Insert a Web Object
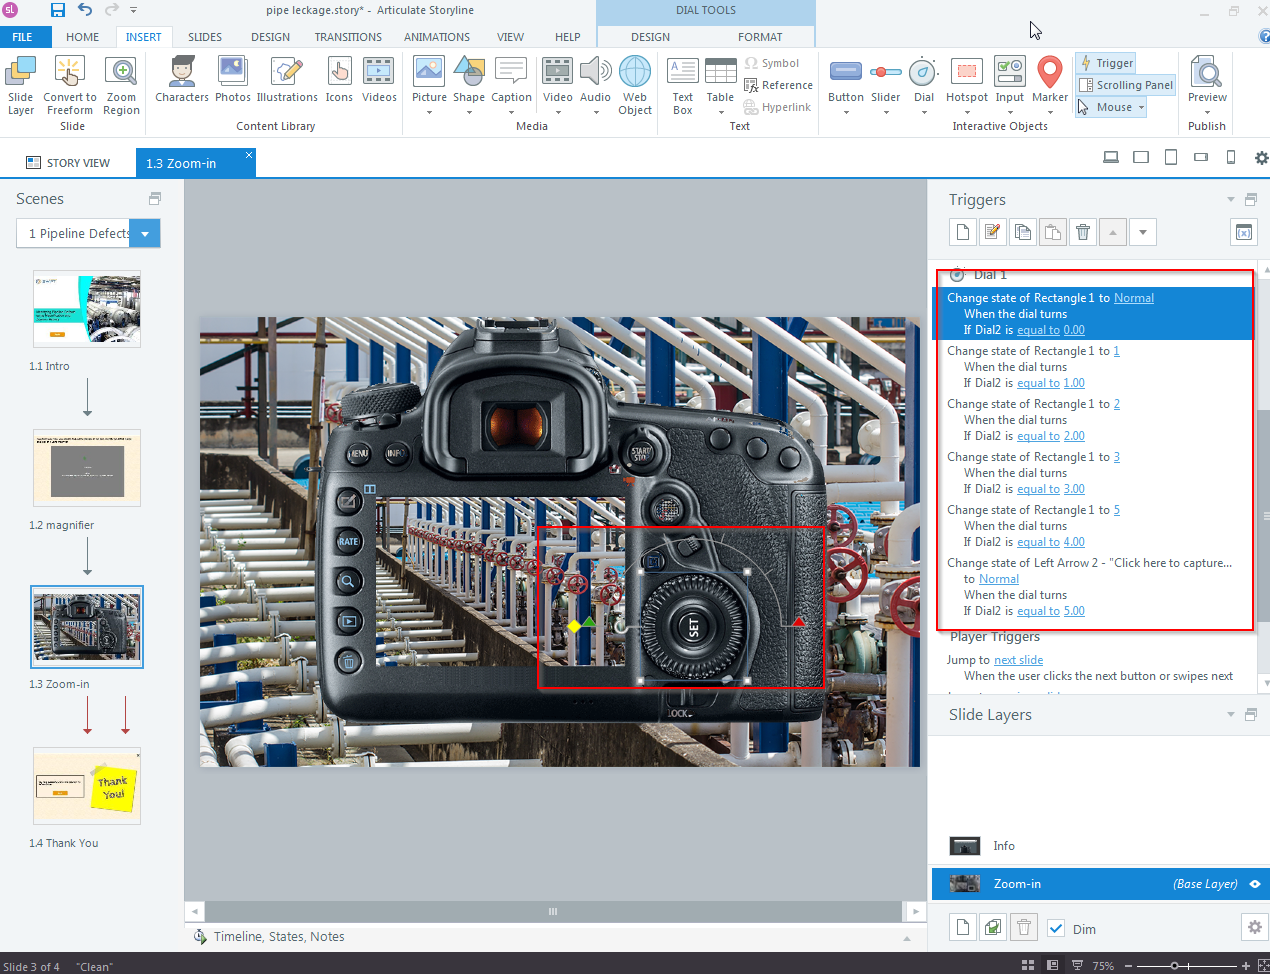 pos(635,86)
